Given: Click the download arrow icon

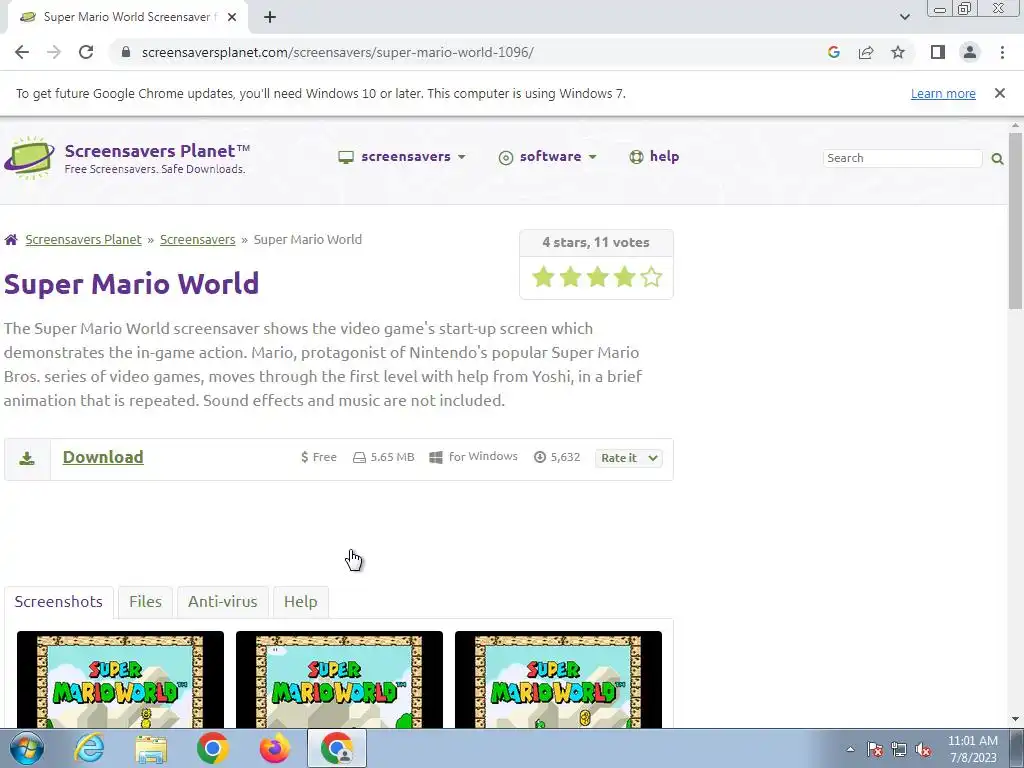Looking at the screenshot, I should coord(27,458).
